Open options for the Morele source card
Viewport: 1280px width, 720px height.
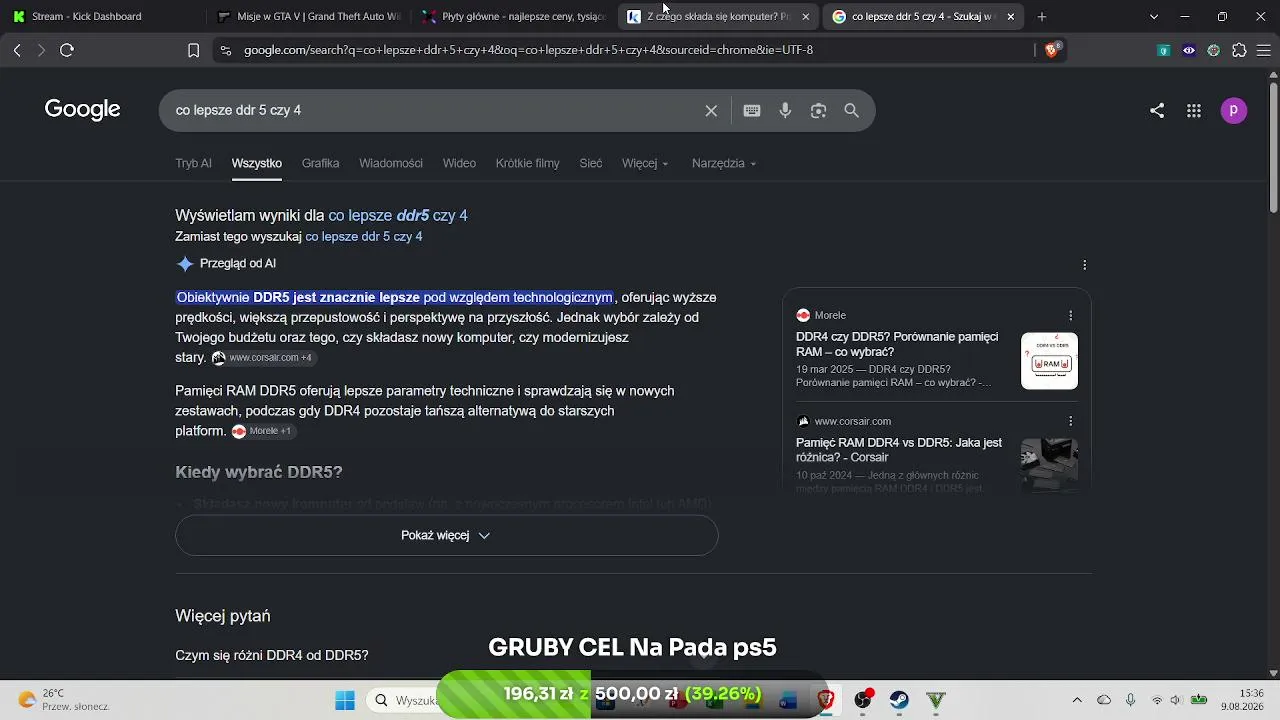[1071, 316]
